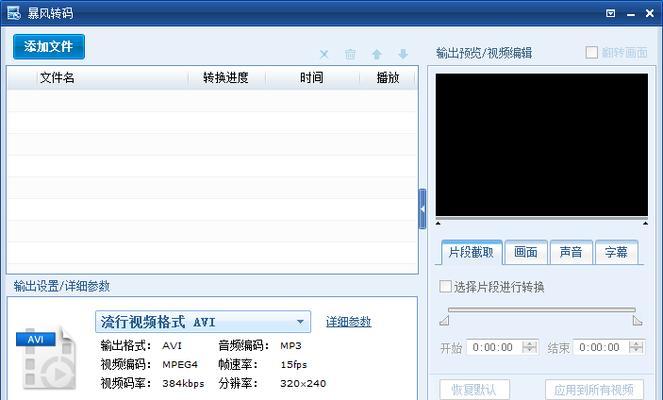
Task: Switch to the 字幕 tab
Action: [616, 252]
